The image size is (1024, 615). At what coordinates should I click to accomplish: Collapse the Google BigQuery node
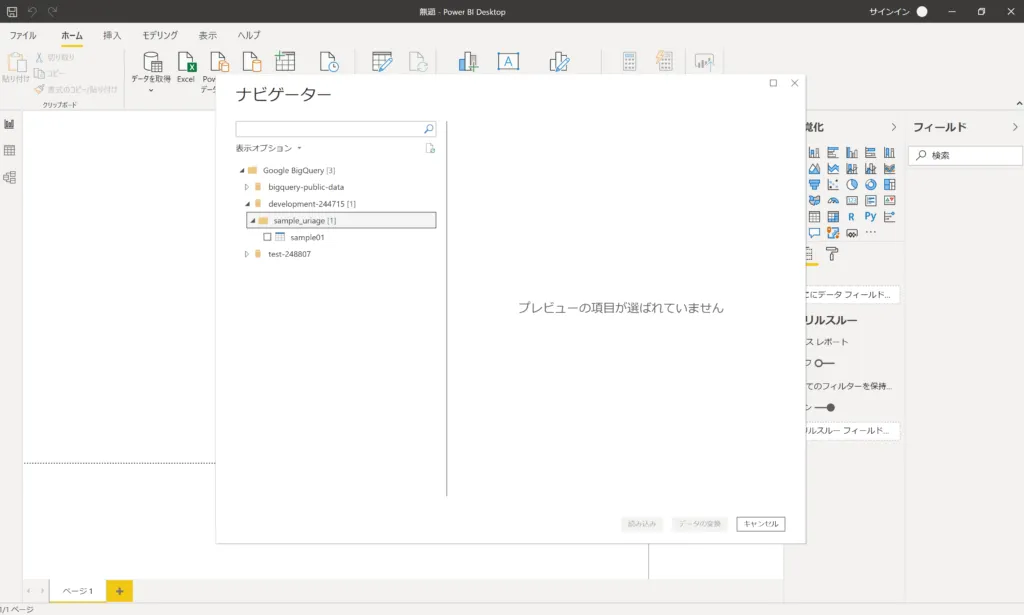pos(242,170)
